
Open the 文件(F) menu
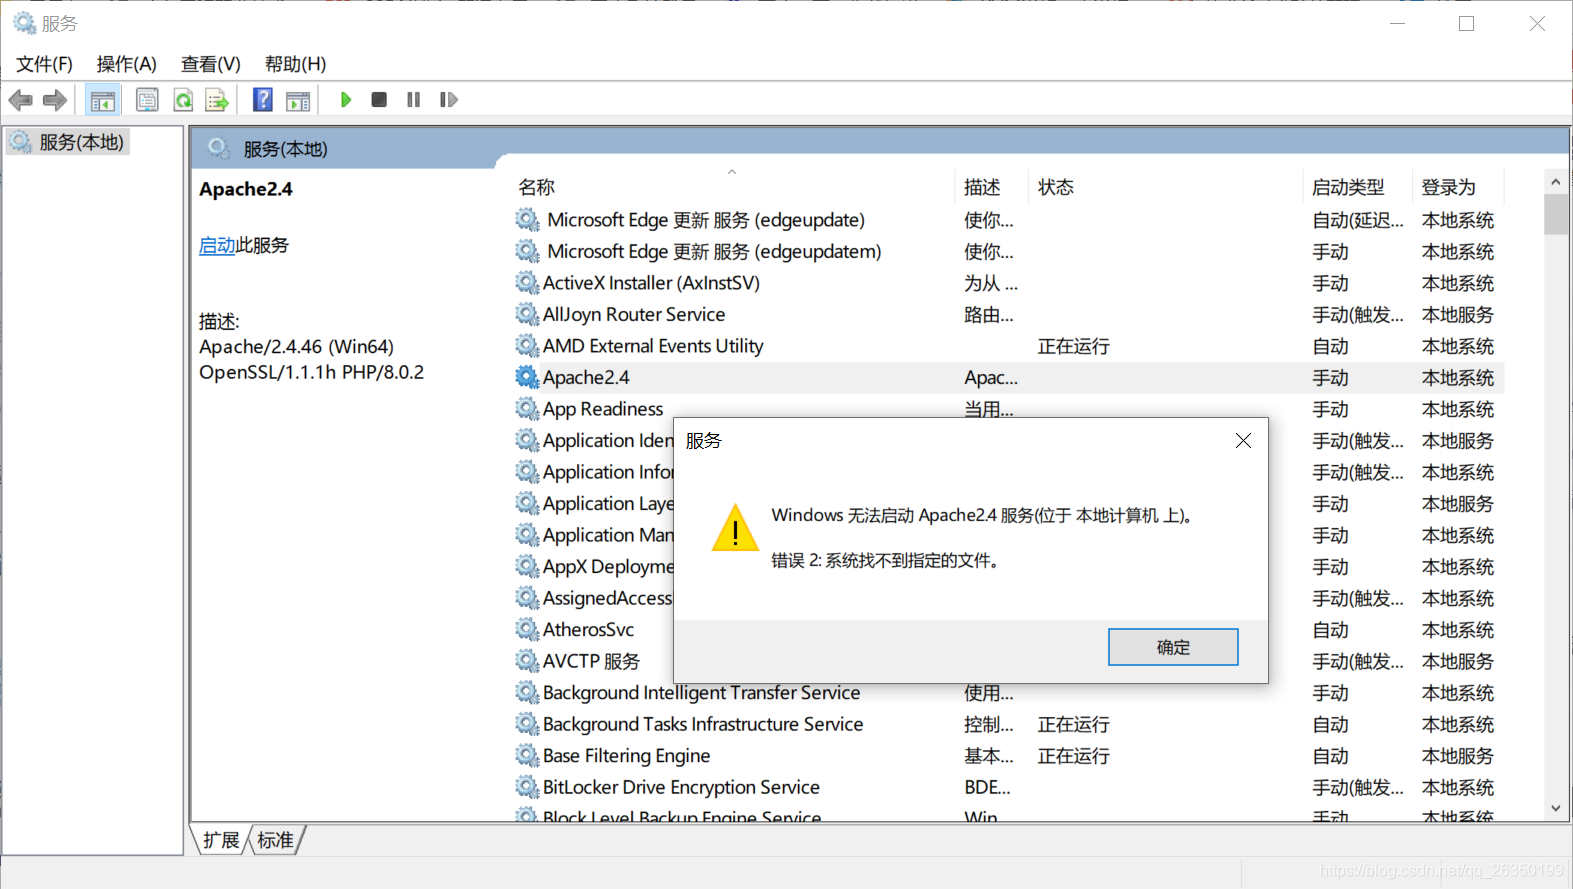tap(44, 64)
